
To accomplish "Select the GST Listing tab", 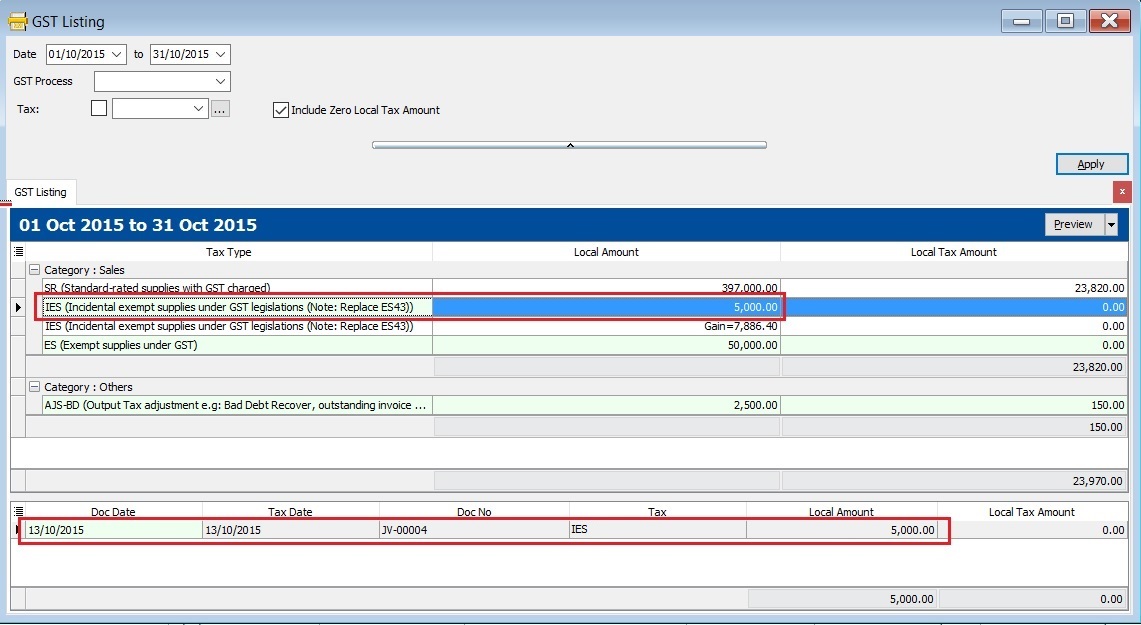I will [x=40, y=191].
